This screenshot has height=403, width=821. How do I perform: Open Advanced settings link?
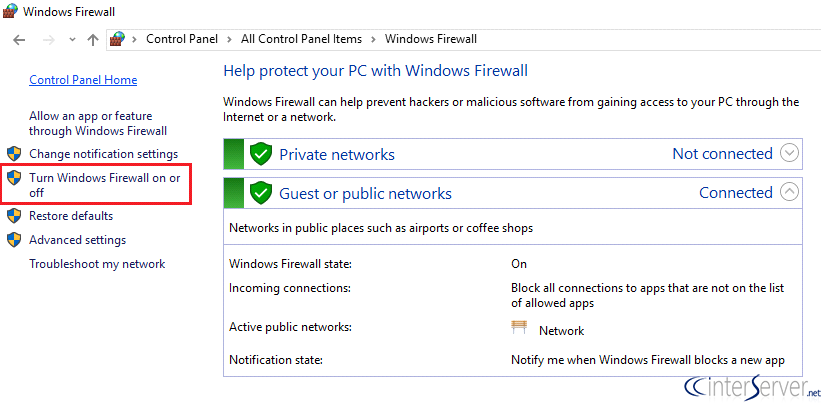point(77,240)
